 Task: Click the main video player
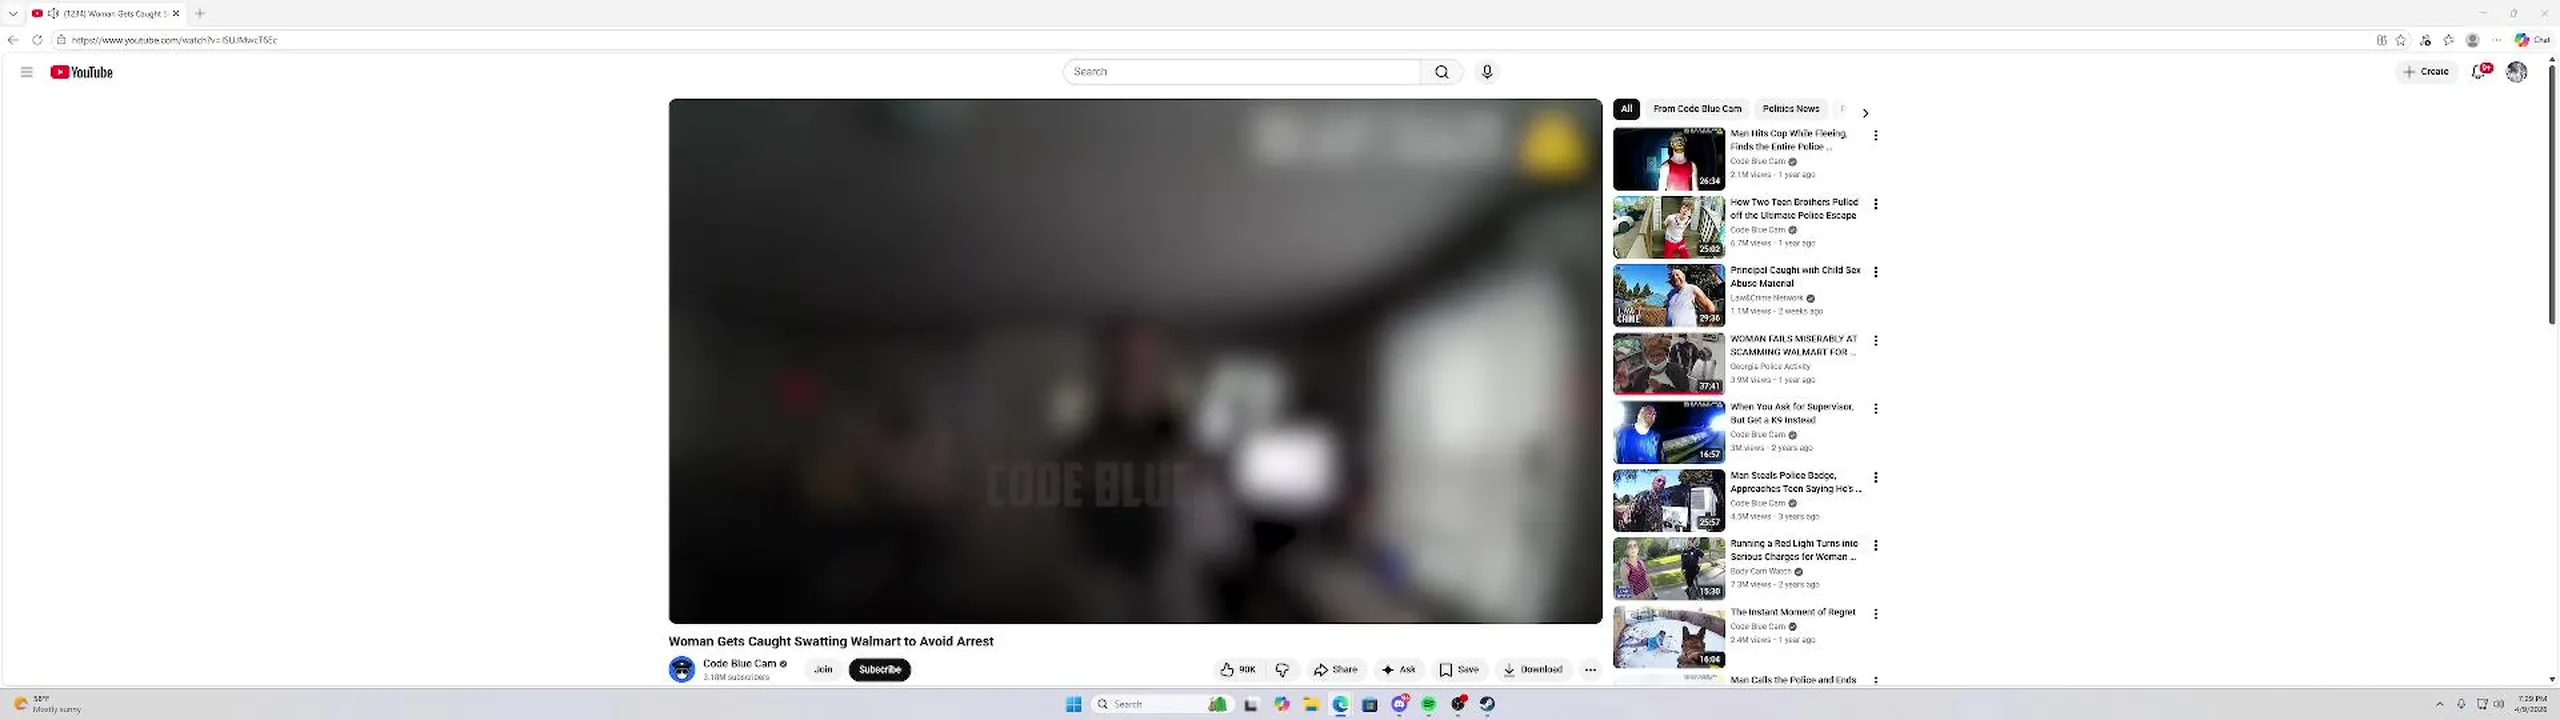click(1135, 361)
